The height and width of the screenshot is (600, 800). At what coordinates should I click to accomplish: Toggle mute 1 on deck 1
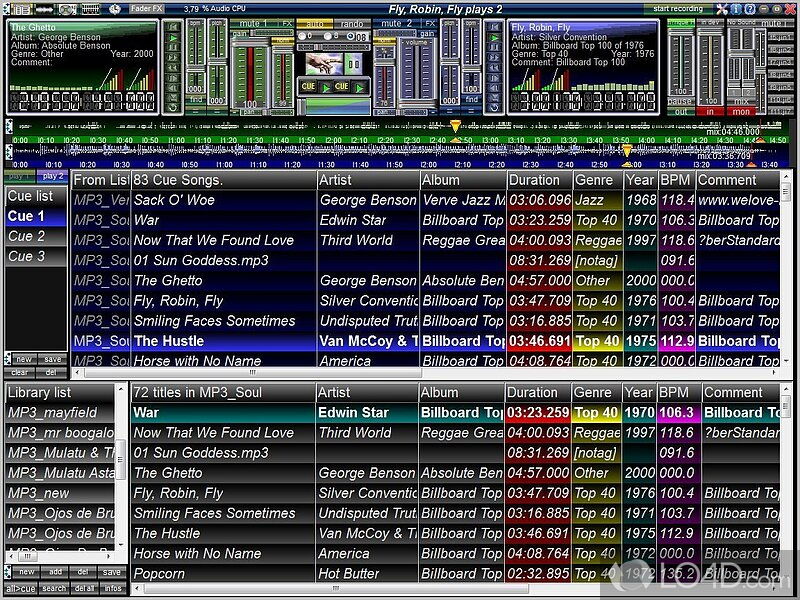[x=253, y=23]
